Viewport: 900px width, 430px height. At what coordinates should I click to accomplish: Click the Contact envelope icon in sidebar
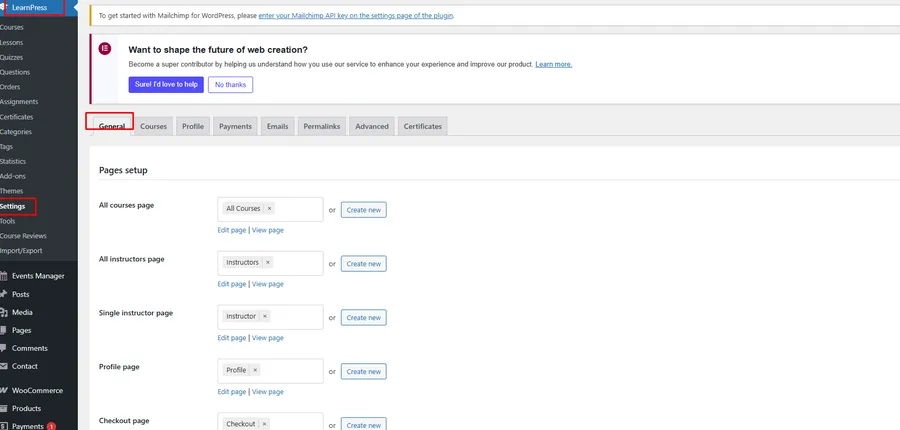[x=3, y=366]
